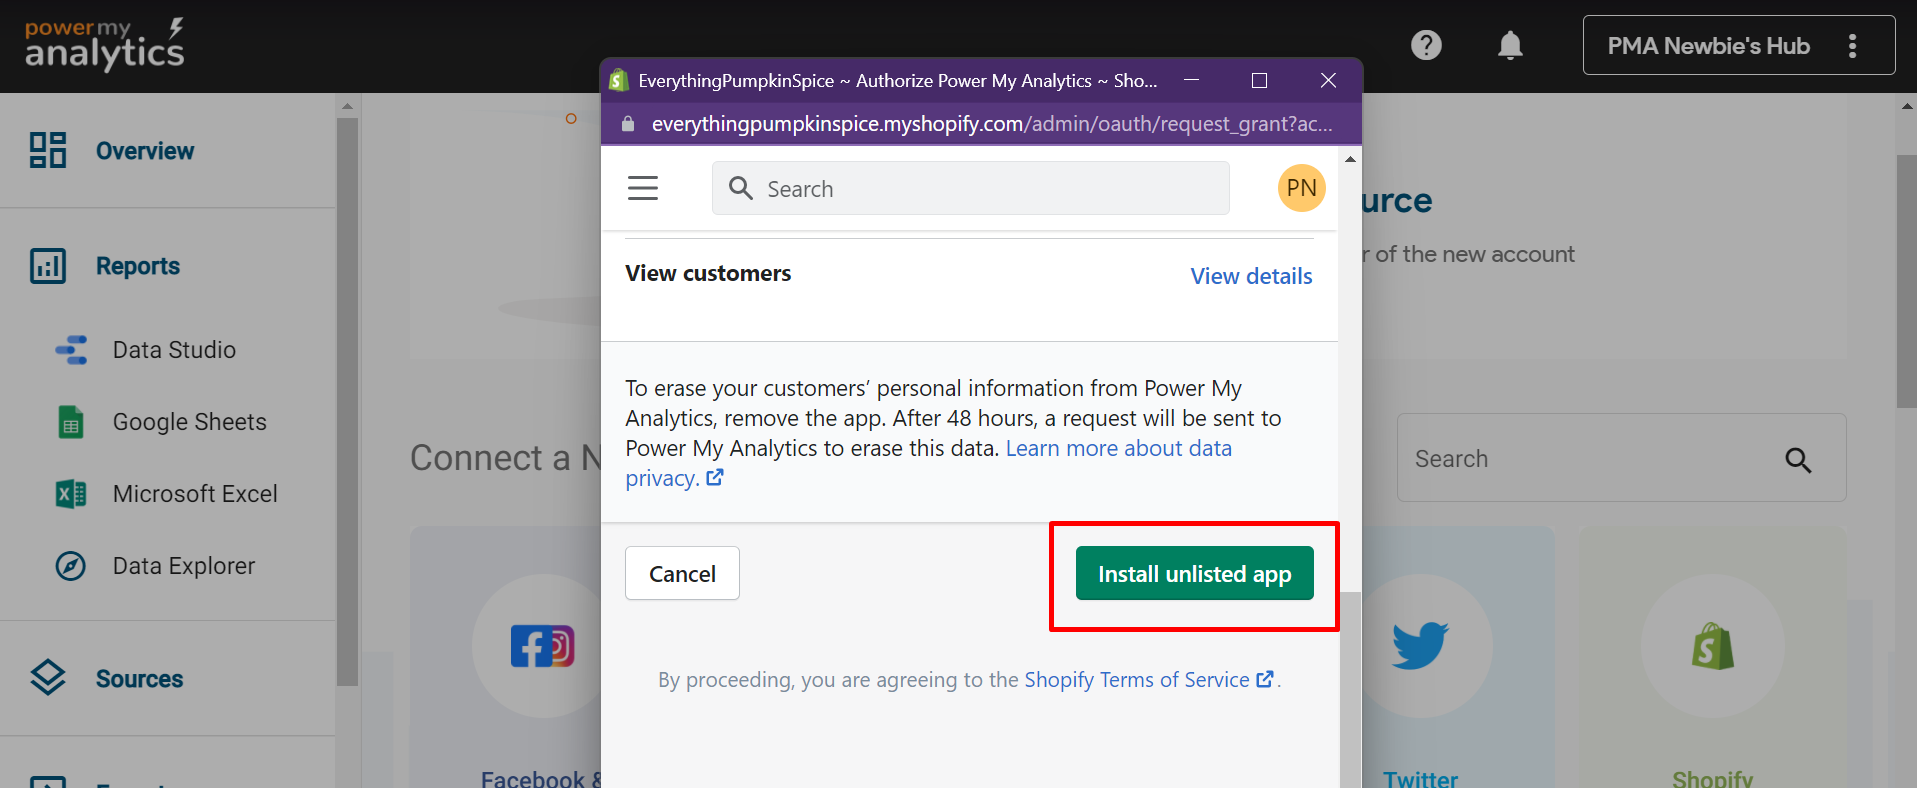The image size is (1917, 788).
Task: Open the PMA Newbie's Hub three-dot menu
Action: tap(1852, 46)
